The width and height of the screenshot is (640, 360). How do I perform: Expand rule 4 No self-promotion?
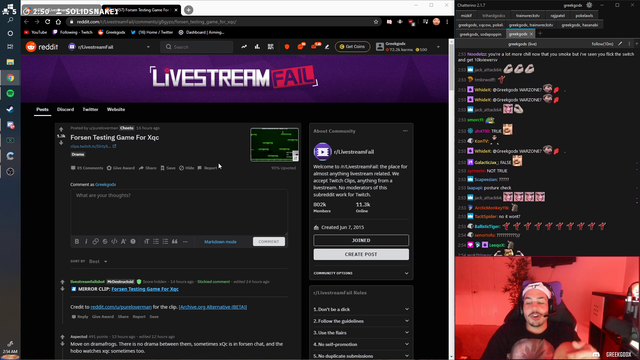click(x=361, y=344)
